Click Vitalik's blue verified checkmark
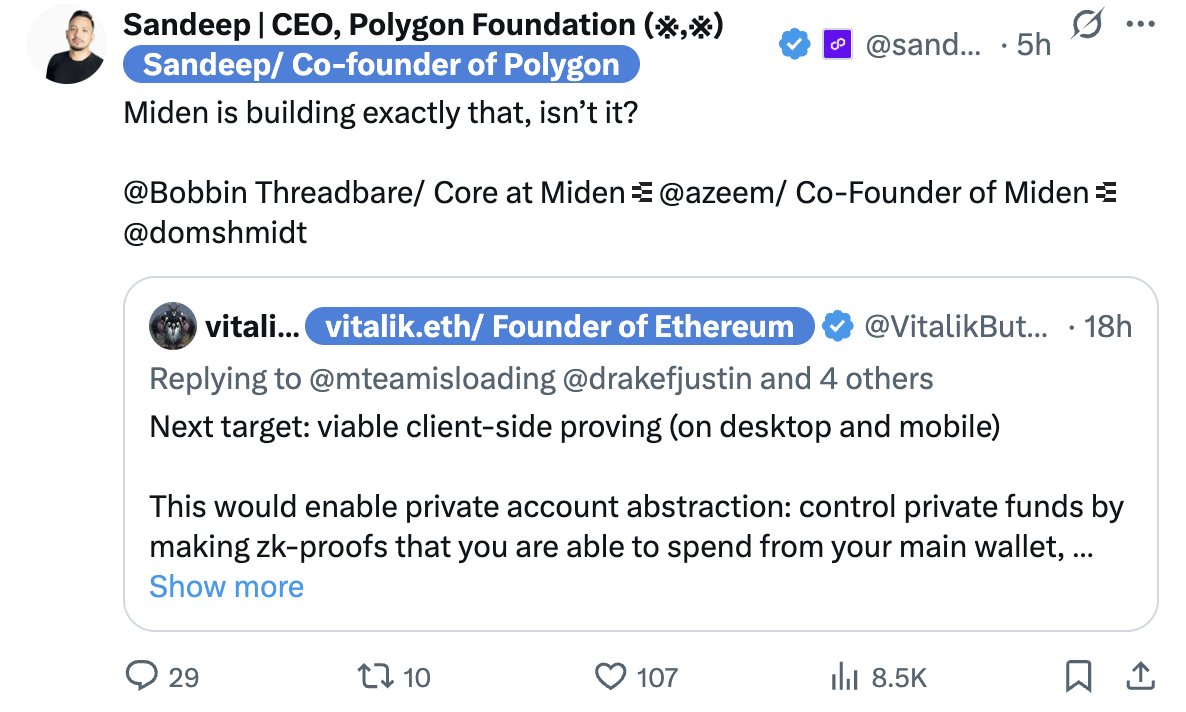This screenshot has height=712, width=1186. (837, 326)
